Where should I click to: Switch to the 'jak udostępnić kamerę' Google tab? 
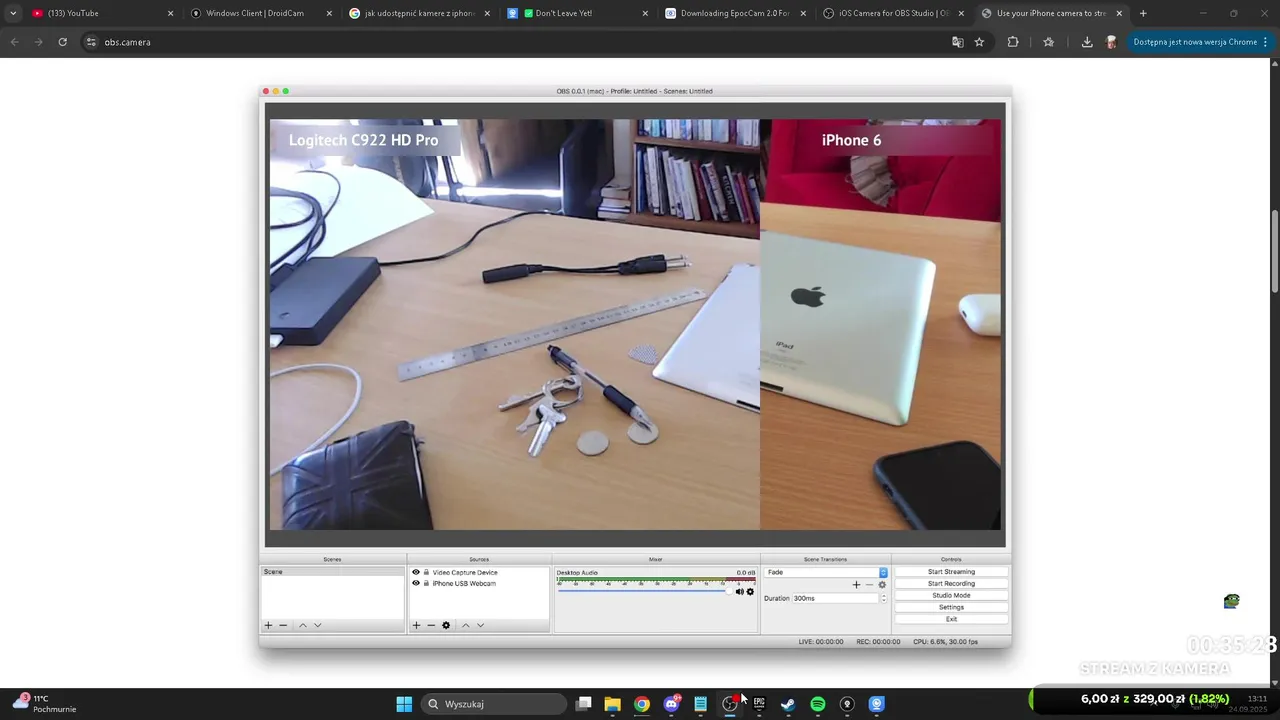tap(418, 13)
